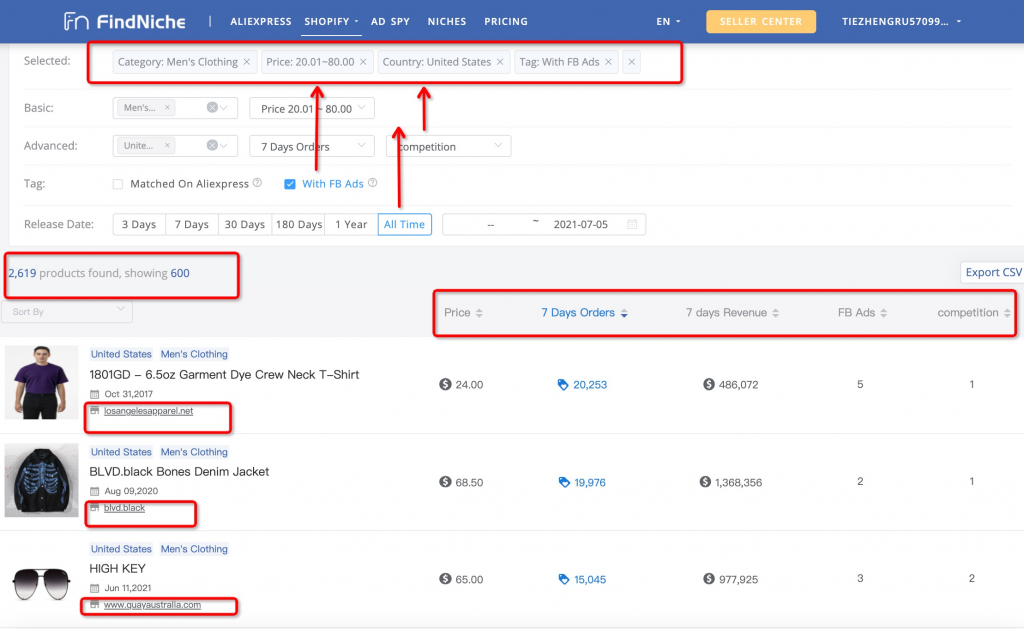1024x629 pixels.
Task: Open the 1801GD Garment Dye Crew Neck T-Shirt title
Action: click(x=224, y=374)
